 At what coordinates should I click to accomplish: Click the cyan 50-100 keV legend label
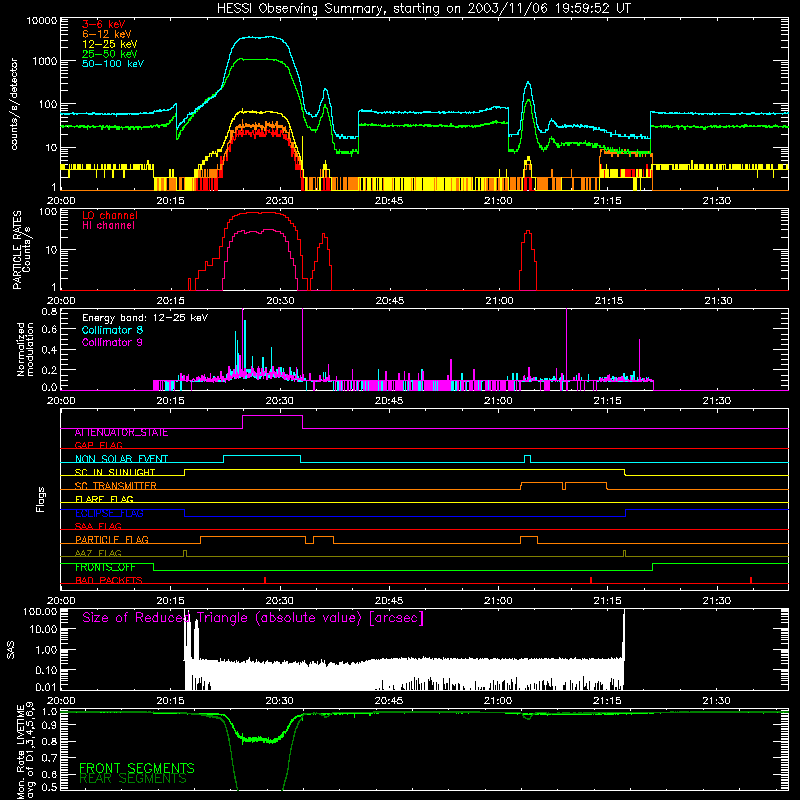[113, 64]
